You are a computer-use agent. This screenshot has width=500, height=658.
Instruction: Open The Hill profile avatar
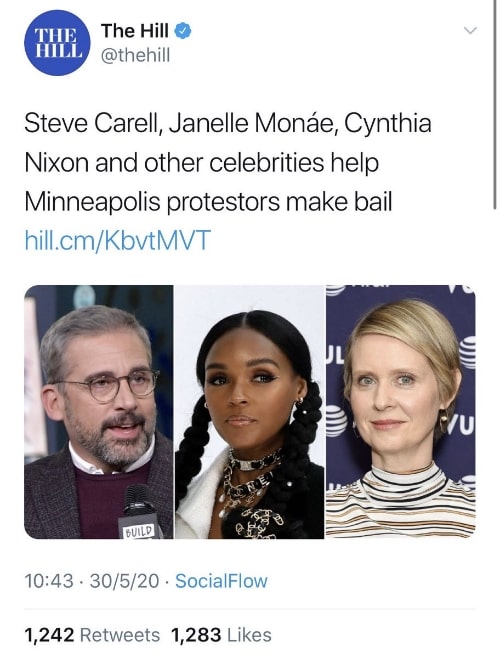click(x=57, y=43)
